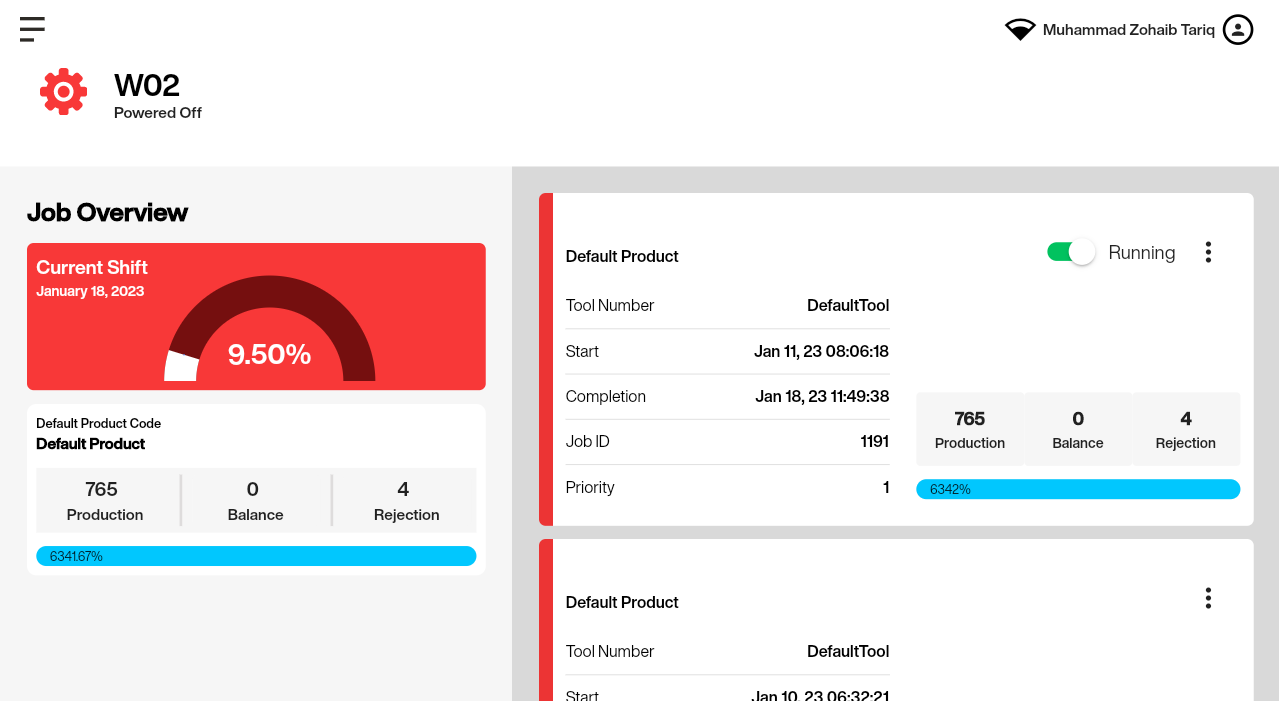The image size is (1279, 701).
Task: Click the 0 Balance tile on the job card
Action: [1078, 429]
